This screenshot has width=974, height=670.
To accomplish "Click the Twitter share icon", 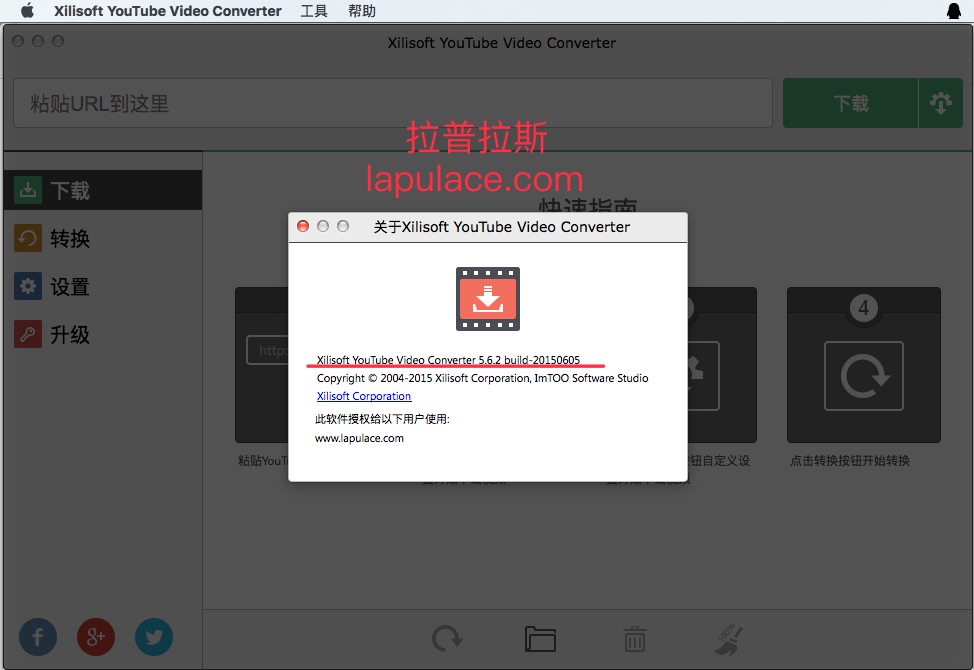I will pos(154,636).
